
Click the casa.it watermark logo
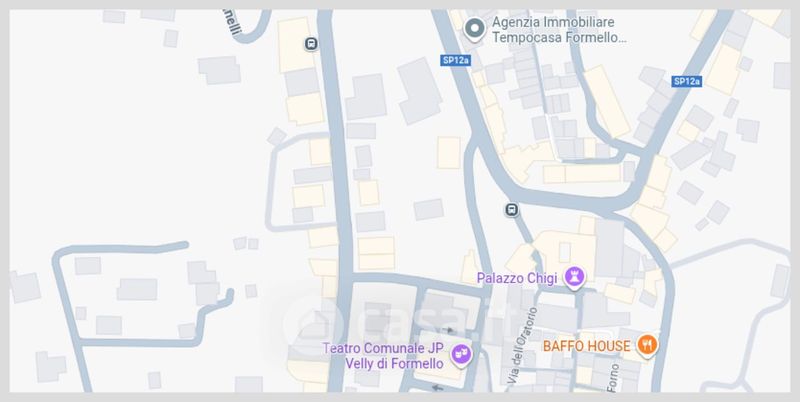pyautogui.click(x=398, y=320)
